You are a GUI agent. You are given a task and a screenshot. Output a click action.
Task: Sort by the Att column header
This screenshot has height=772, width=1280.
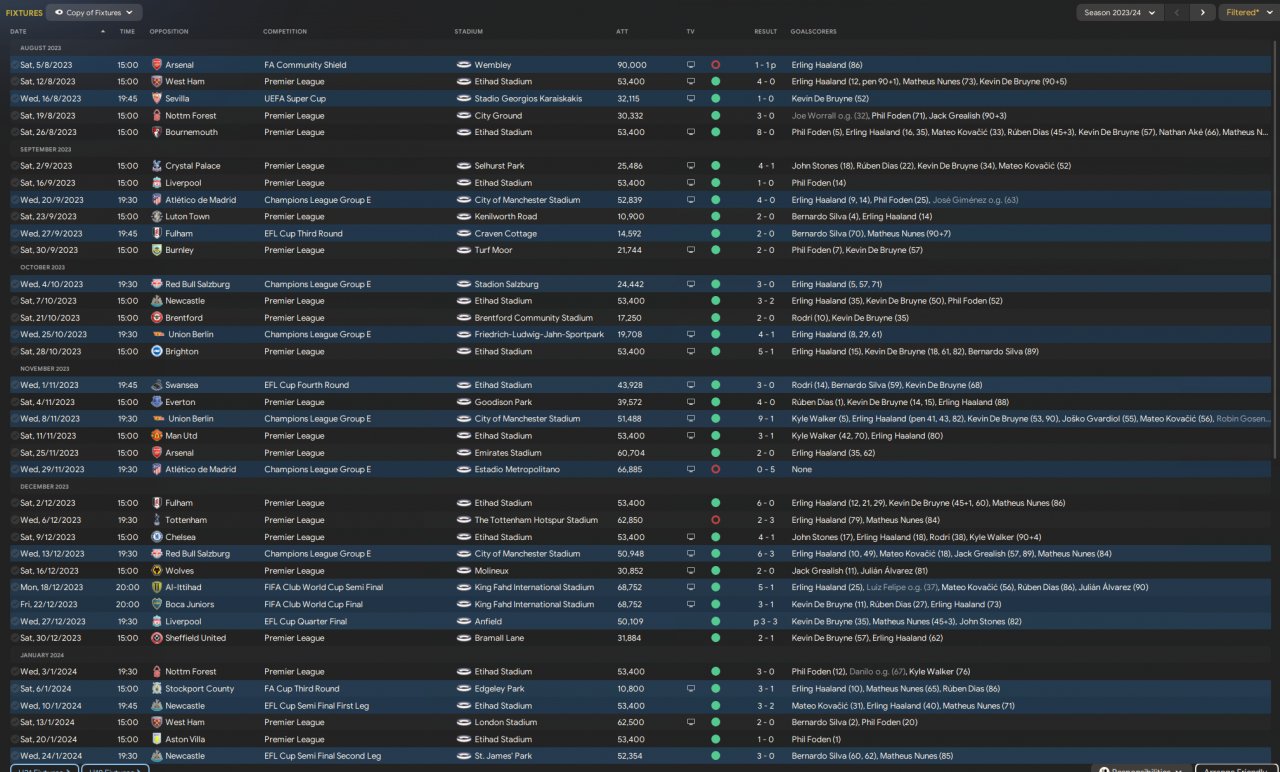(x=622, y=32)
